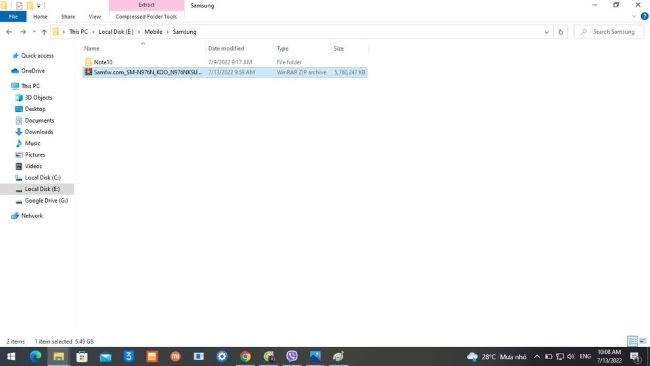The image size is (650, 366).
Task: Open volume control in system tray
Action: tap(571, 356)
